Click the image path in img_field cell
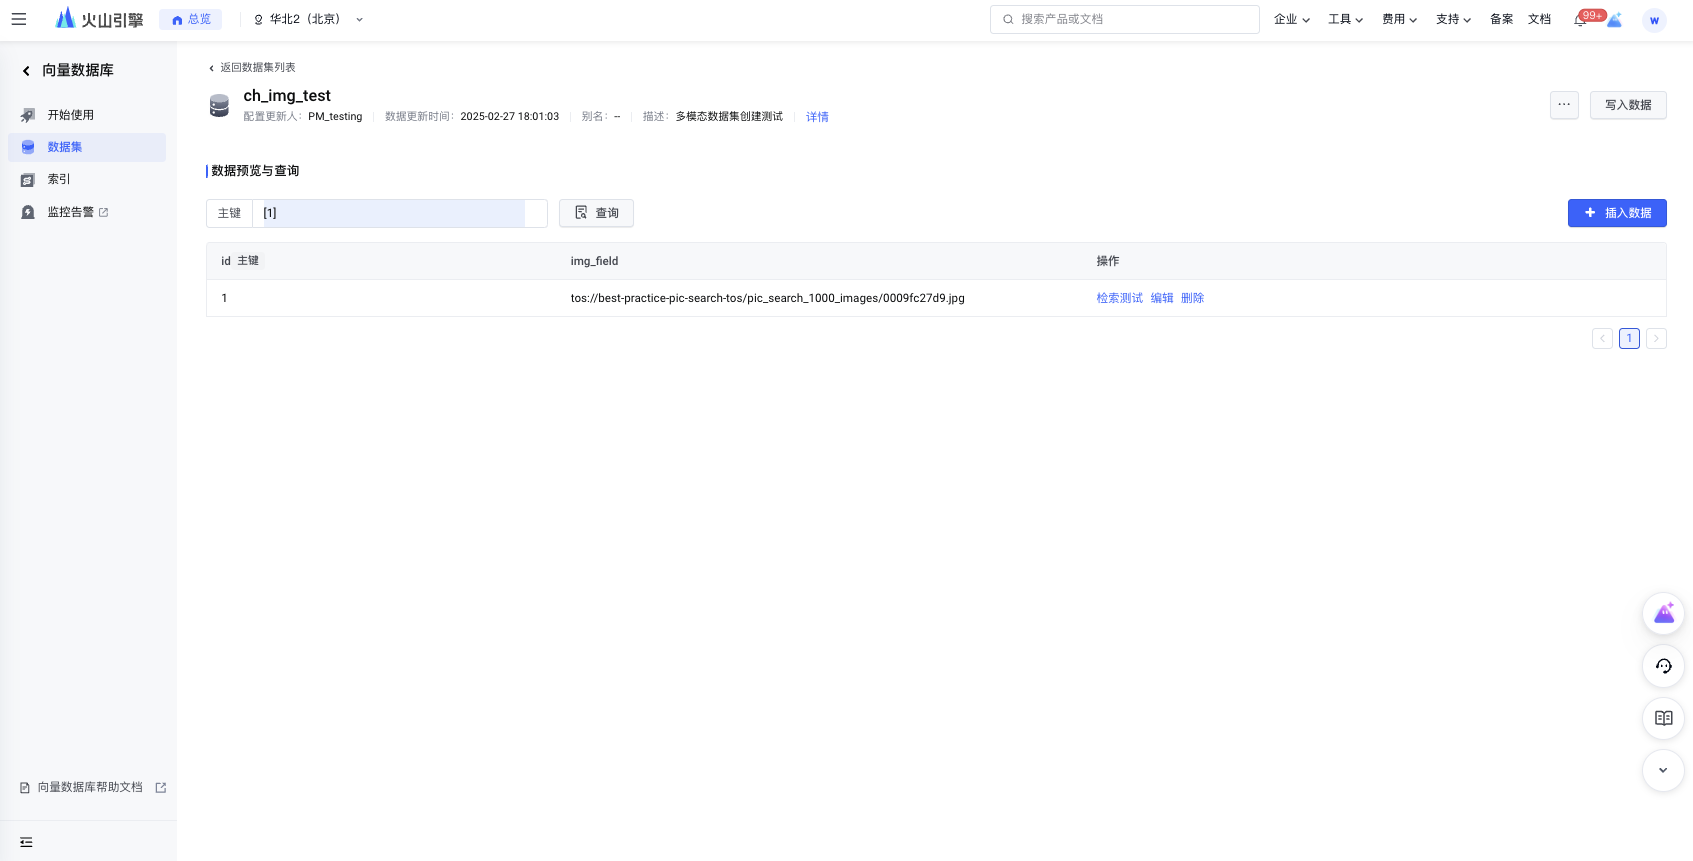1693x861 pixels. pyautogui.click(x=768, y=298)
